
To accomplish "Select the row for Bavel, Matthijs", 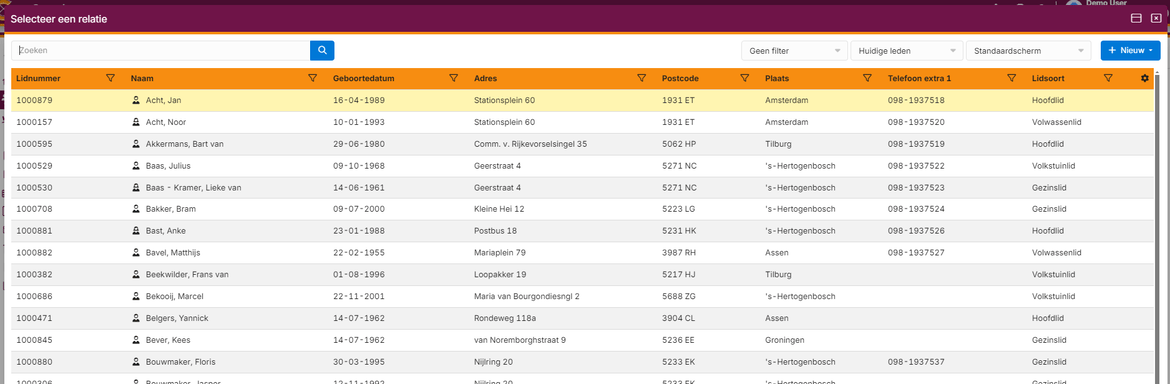I will coord(582,253).
